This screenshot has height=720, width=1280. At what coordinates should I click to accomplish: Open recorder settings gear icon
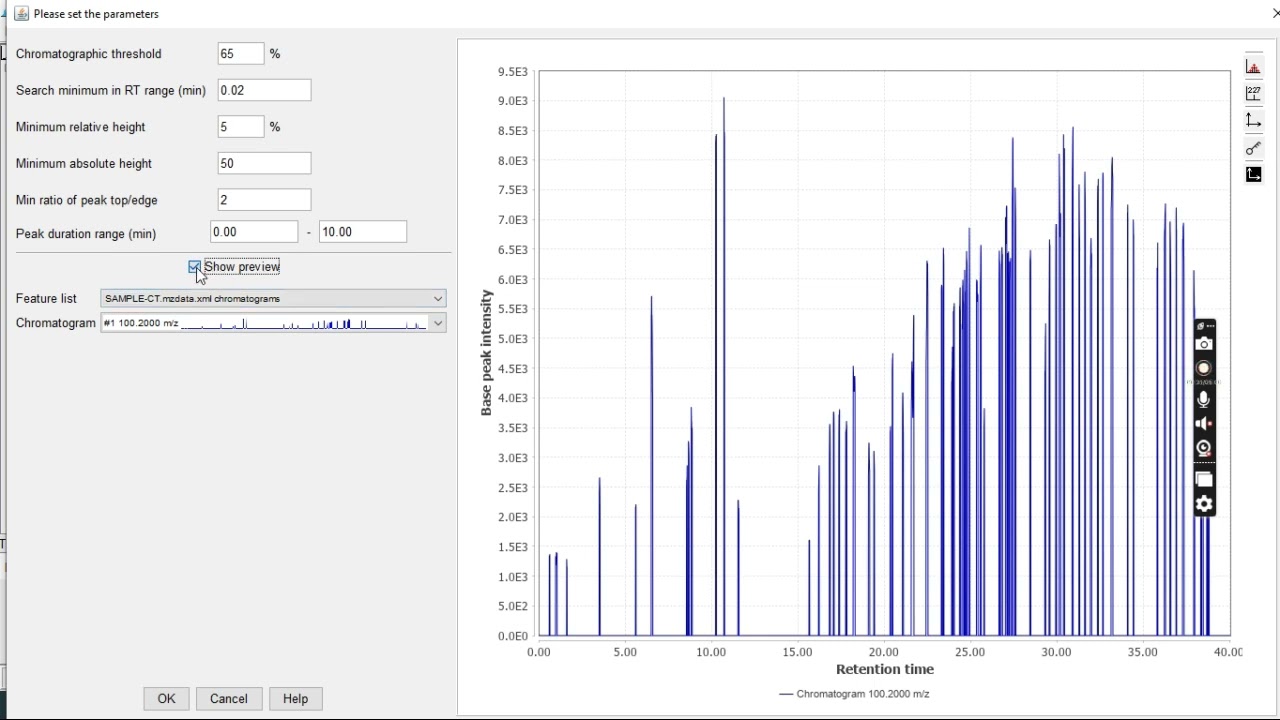click(1204, 504)
